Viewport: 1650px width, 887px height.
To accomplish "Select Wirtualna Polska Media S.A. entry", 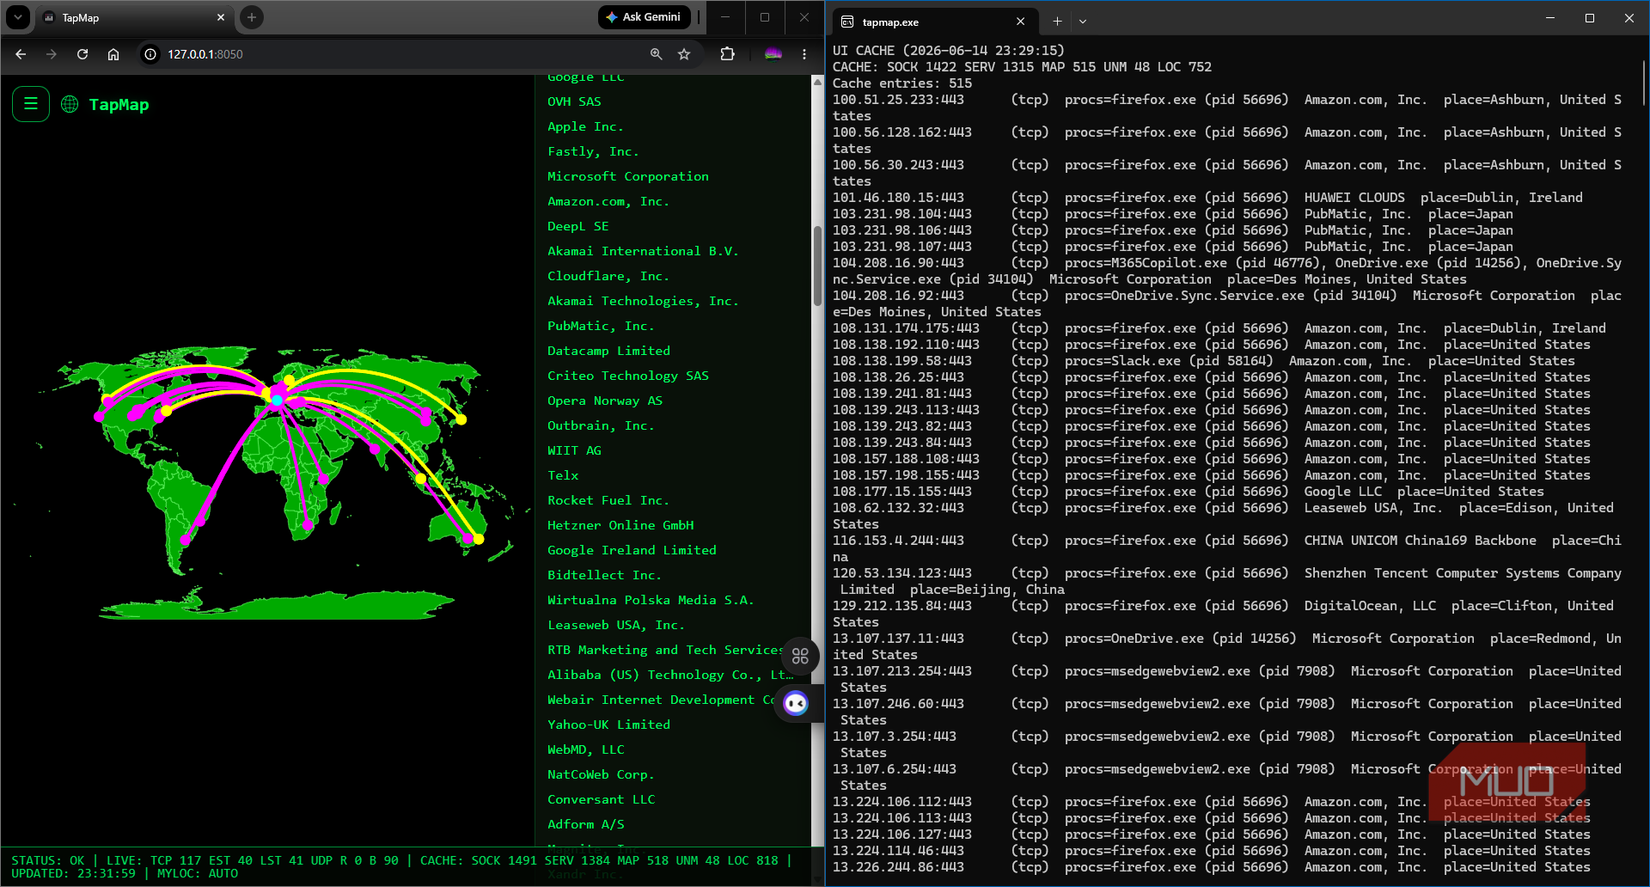I will 651,602.
